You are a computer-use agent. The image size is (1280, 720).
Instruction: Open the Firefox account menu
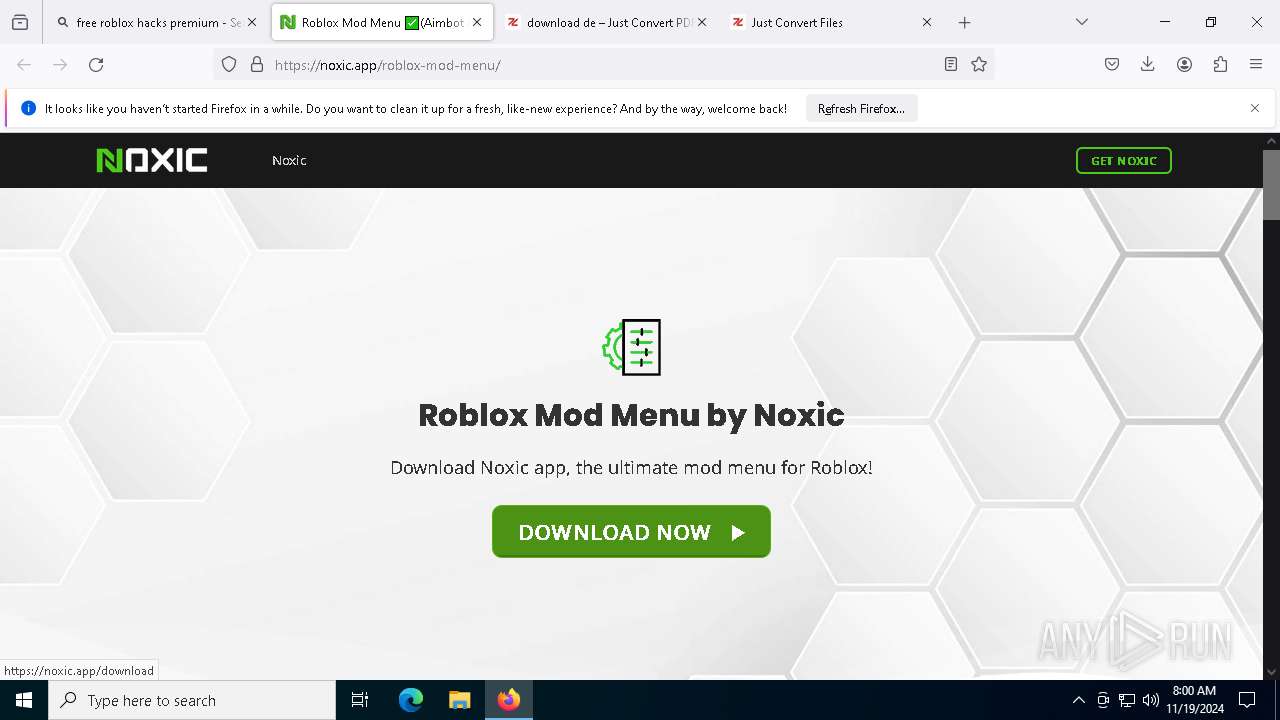[1184, 64]
